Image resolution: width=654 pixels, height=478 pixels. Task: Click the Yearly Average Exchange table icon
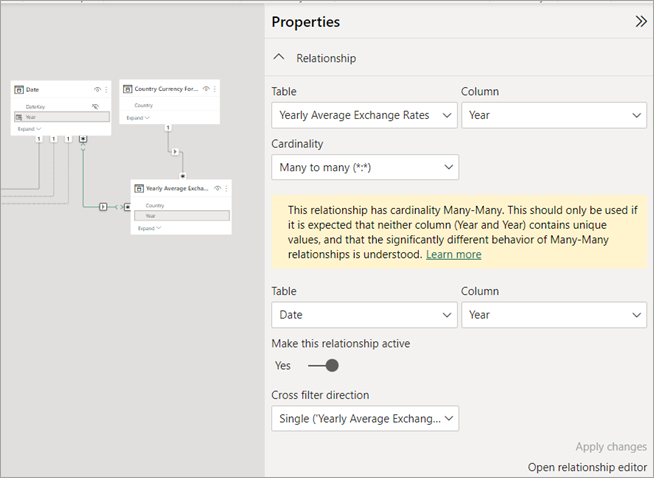(140, 188)
